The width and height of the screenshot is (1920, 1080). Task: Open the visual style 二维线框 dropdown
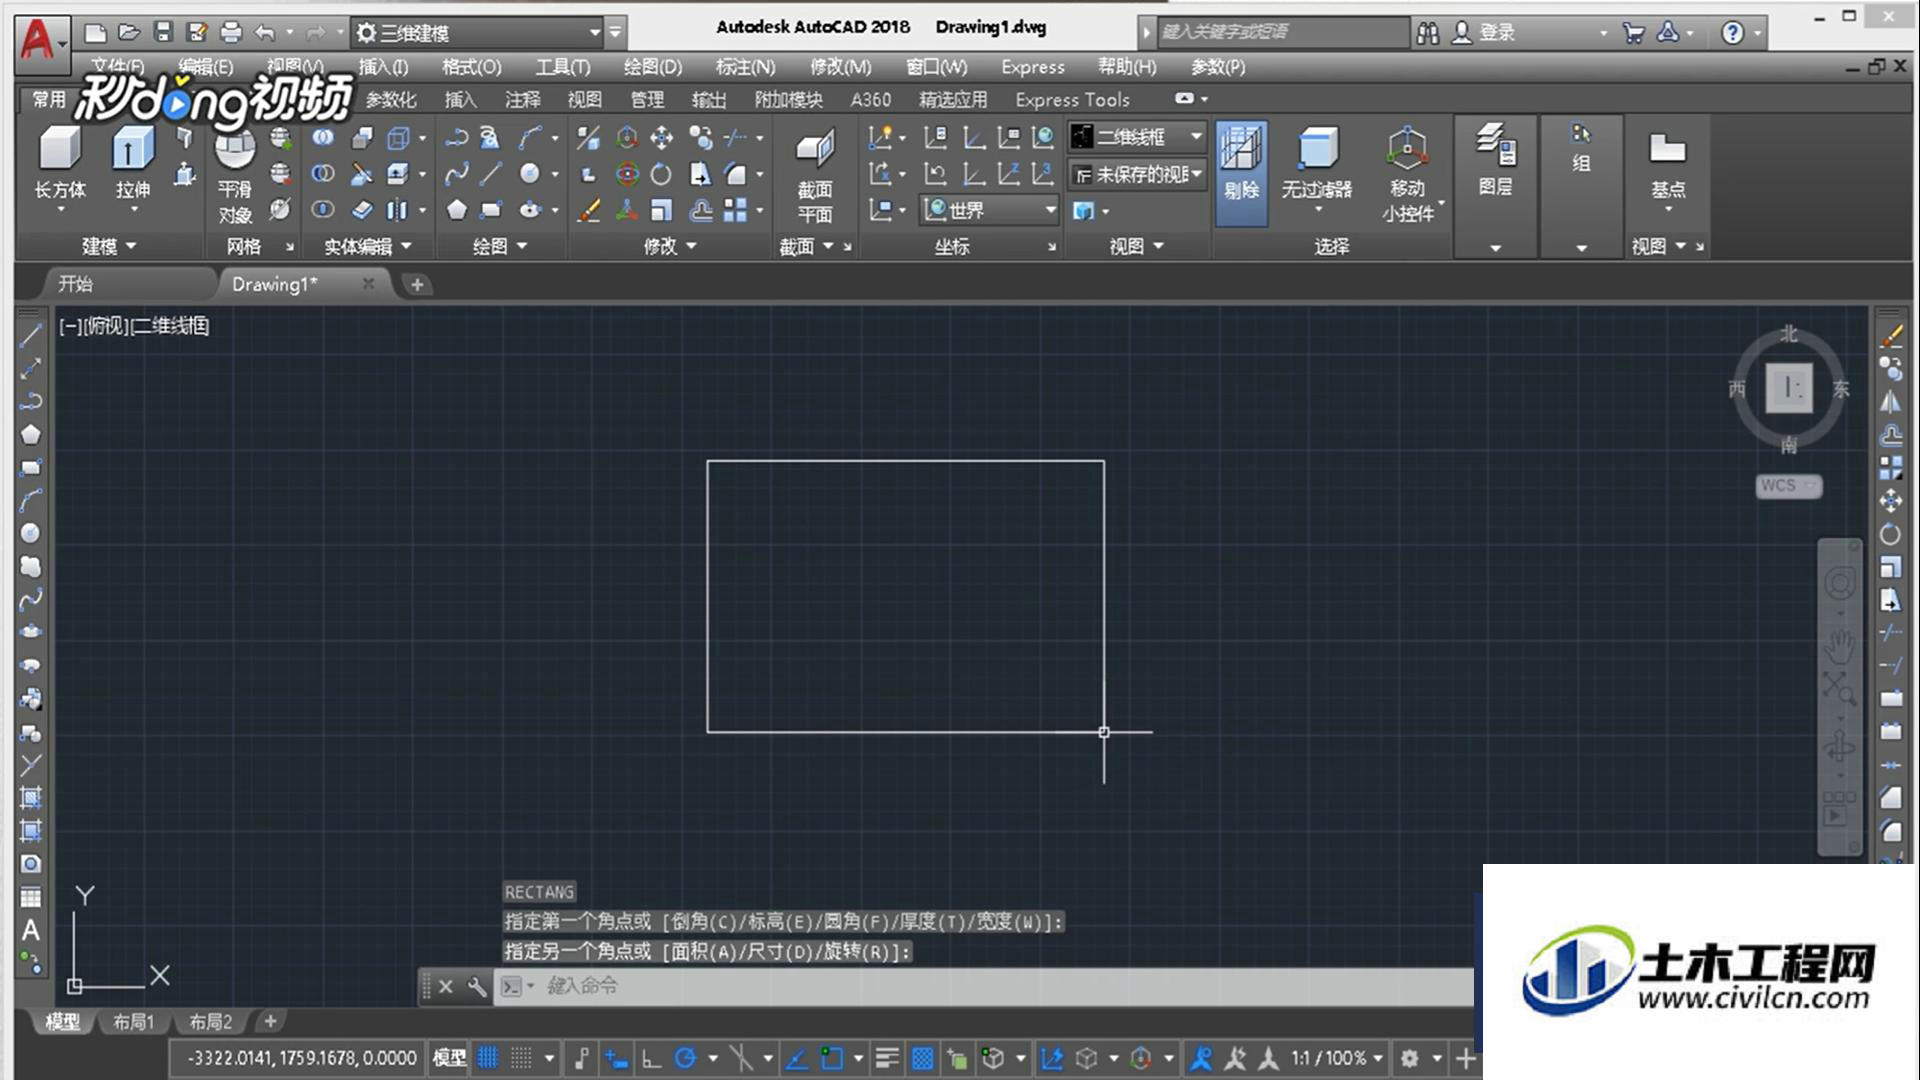click(1137, 136)
